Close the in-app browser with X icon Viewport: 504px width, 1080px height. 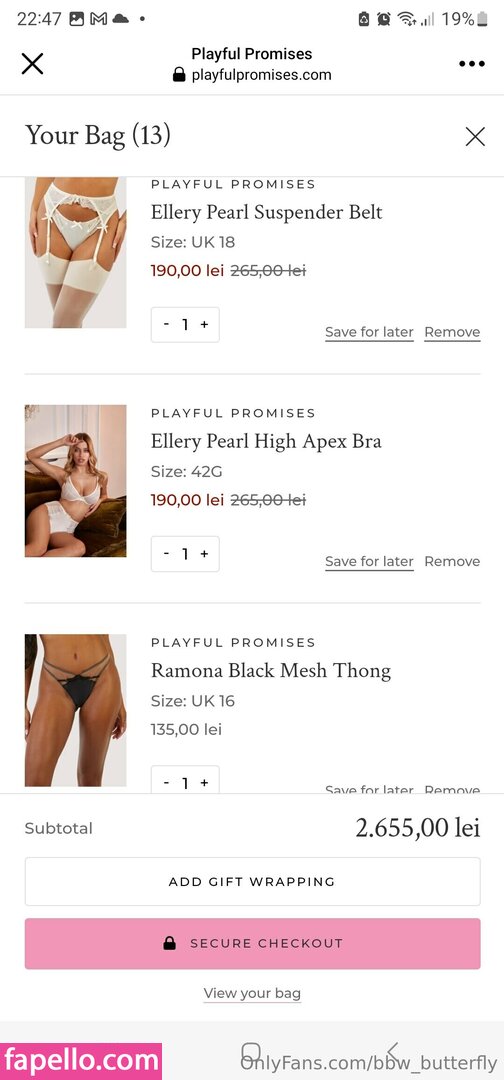coord(32,64)
